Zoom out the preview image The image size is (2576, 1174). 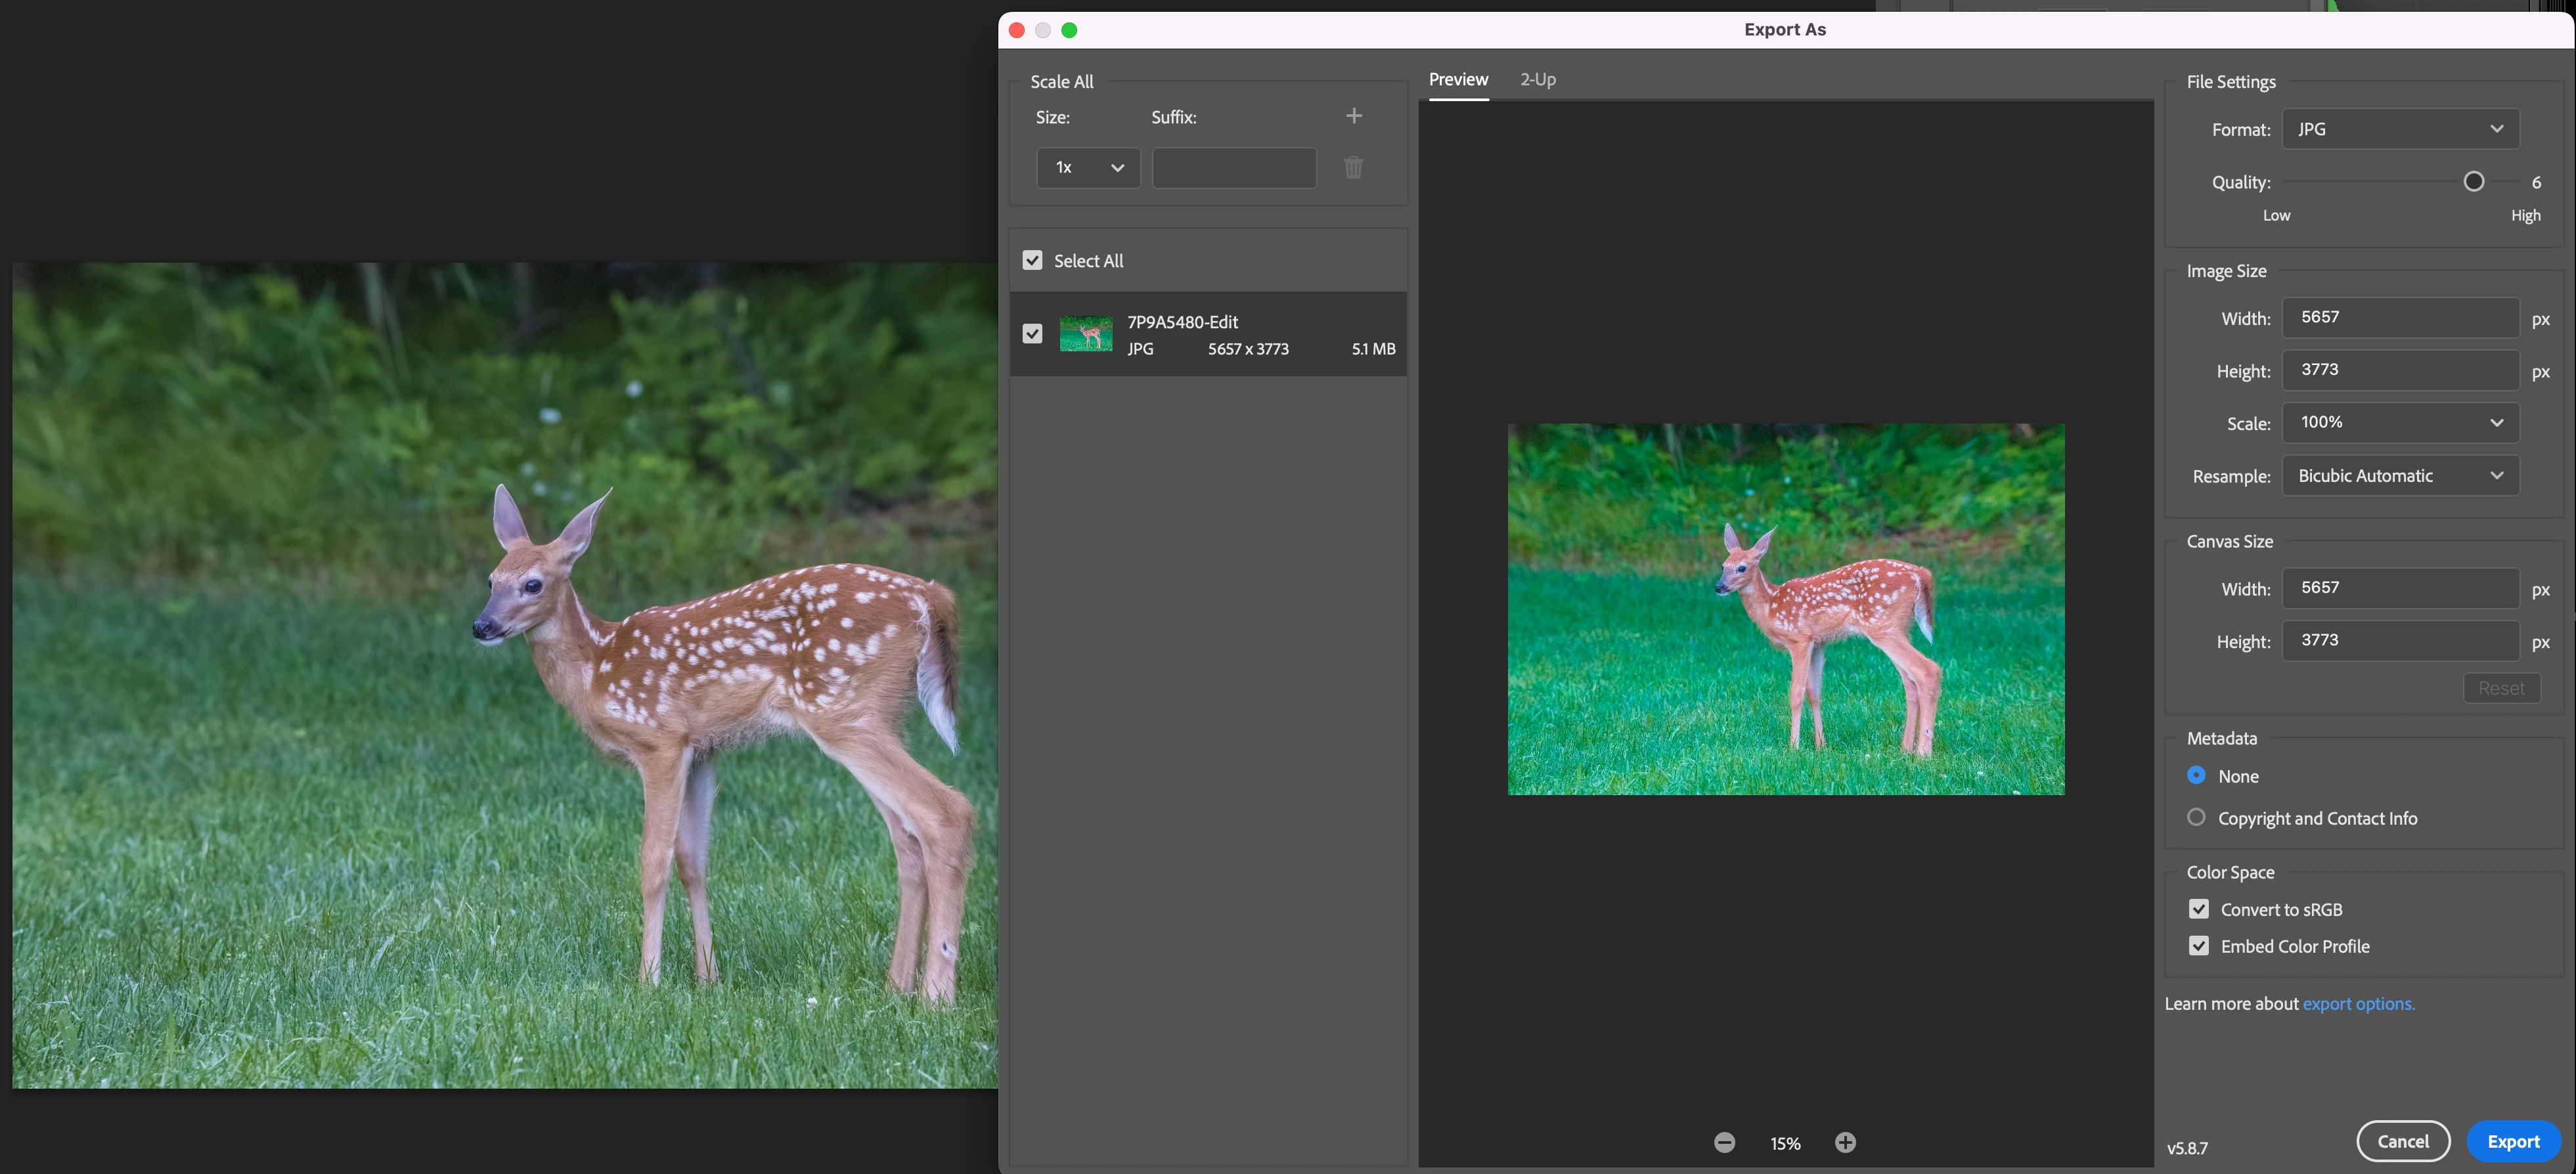click(1724, 1142)
